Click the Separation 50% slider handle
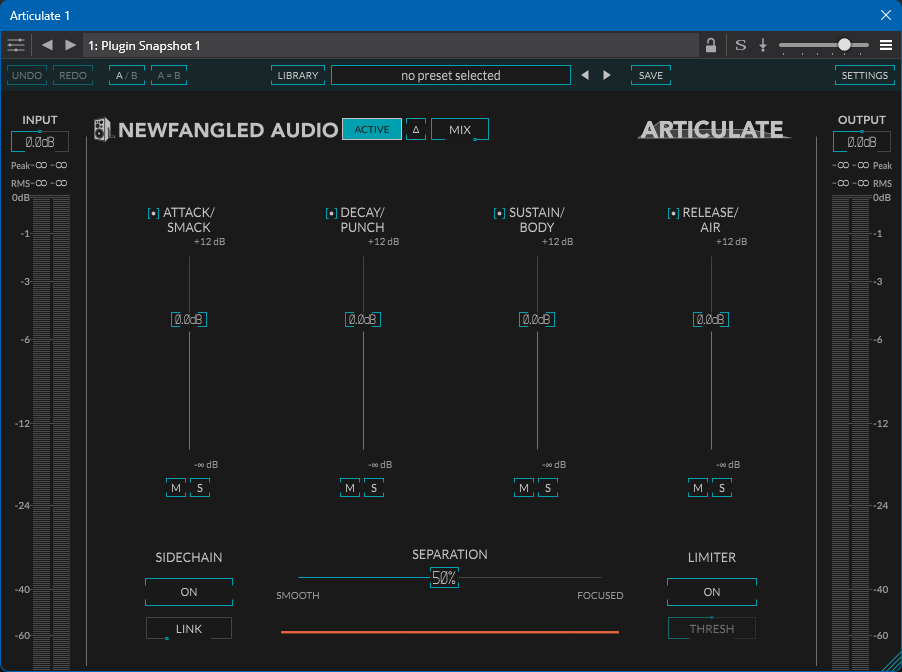This screenshot has height=672, width=902. point(444,578)
